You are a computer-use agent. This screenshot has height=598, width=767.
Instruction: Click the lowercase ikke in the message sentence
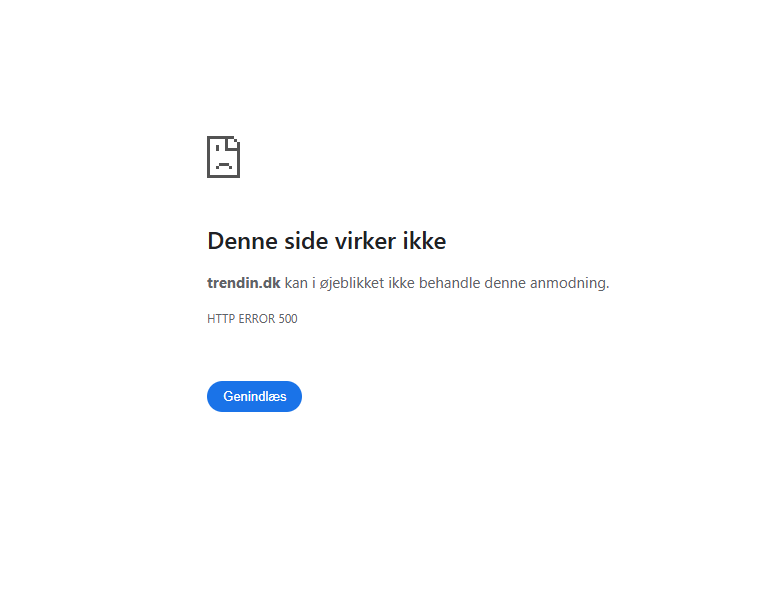[x=402, y=283]
